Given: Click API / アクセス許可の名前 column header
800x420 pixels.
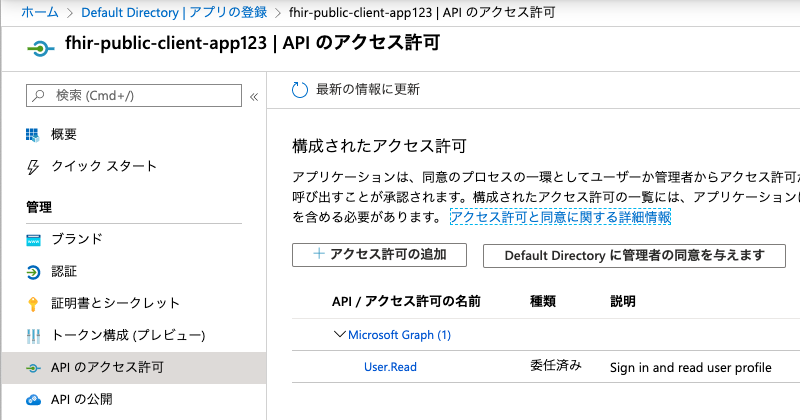Looking at the screenshot, I should click(406, 301).
